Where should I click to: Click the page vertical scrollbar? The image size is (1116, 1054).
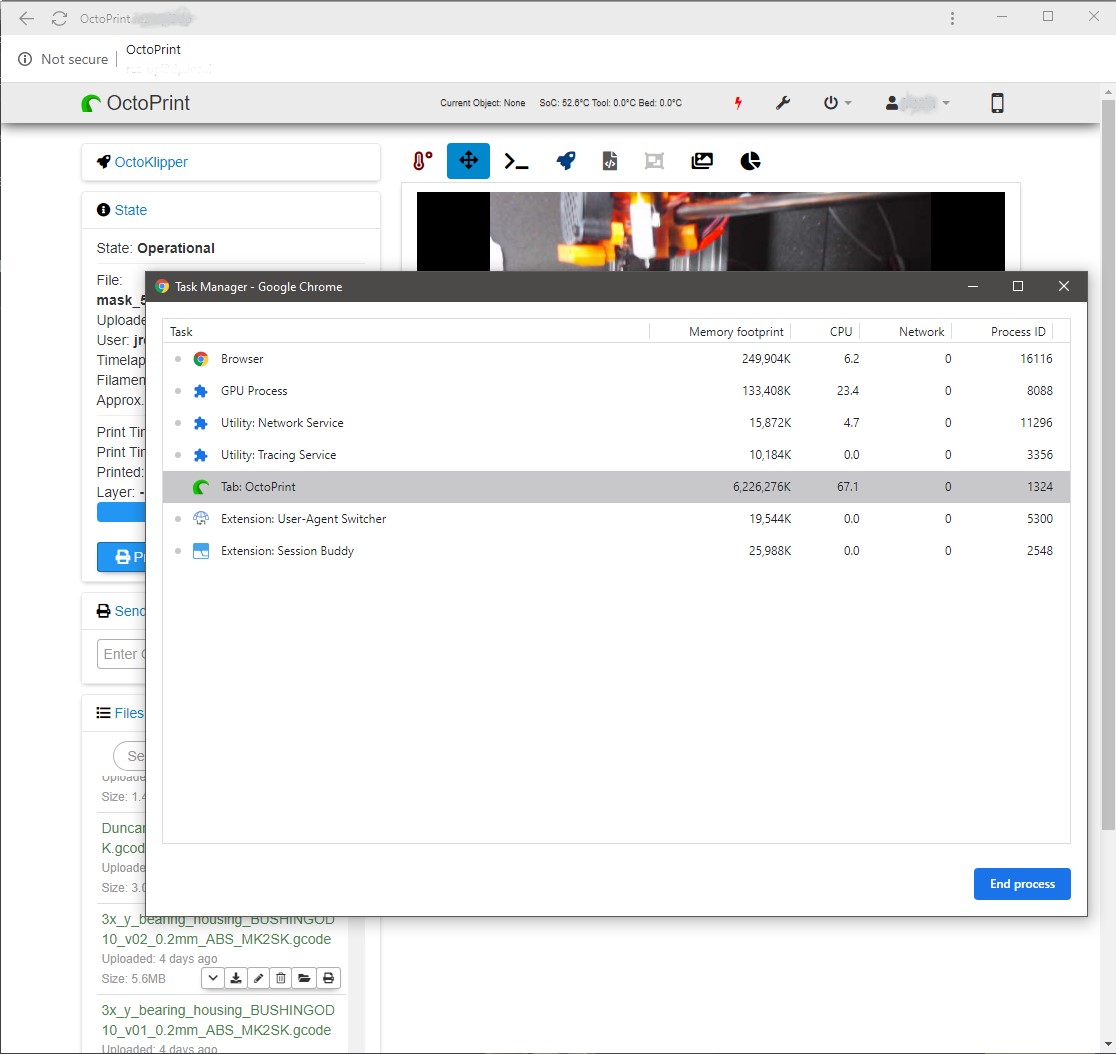pyautogui.click(x=1107, y=464)
